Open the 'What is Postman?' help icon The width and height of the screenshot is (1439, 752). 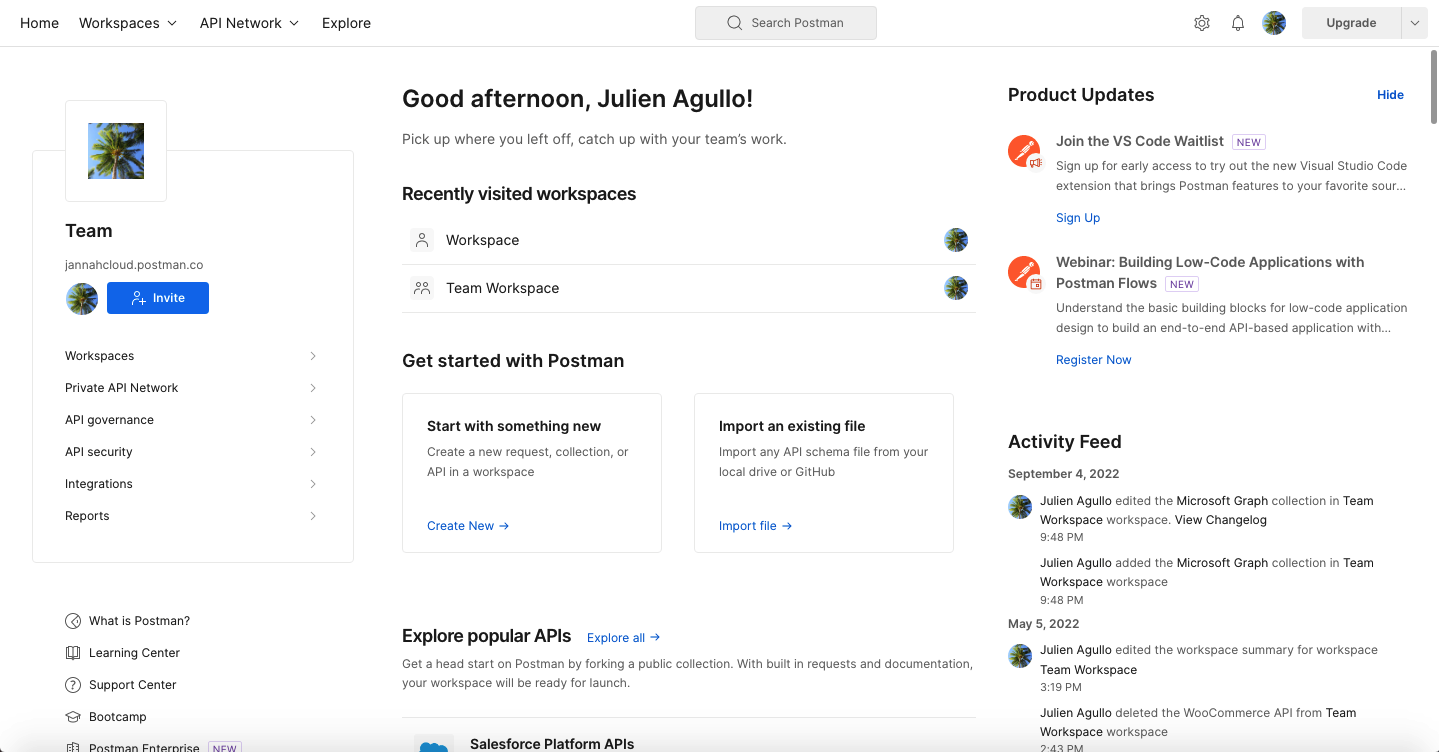click(72, 620)
